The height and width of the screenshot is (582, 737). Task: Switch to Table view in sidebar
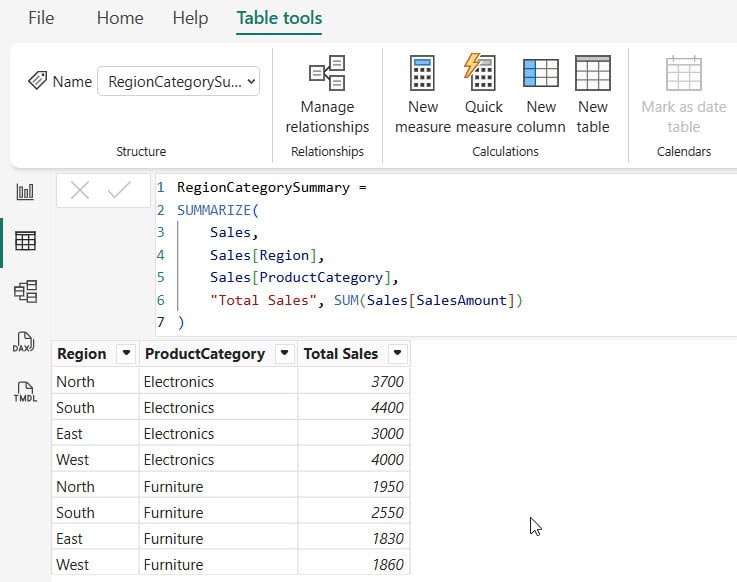(x=25, y=241)
